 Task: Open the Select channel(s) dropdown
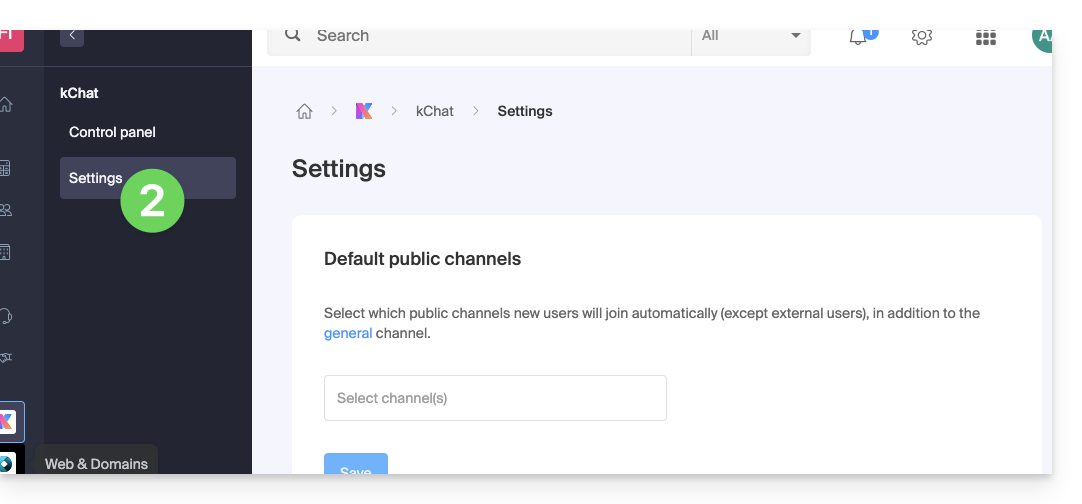coord(495,398)
